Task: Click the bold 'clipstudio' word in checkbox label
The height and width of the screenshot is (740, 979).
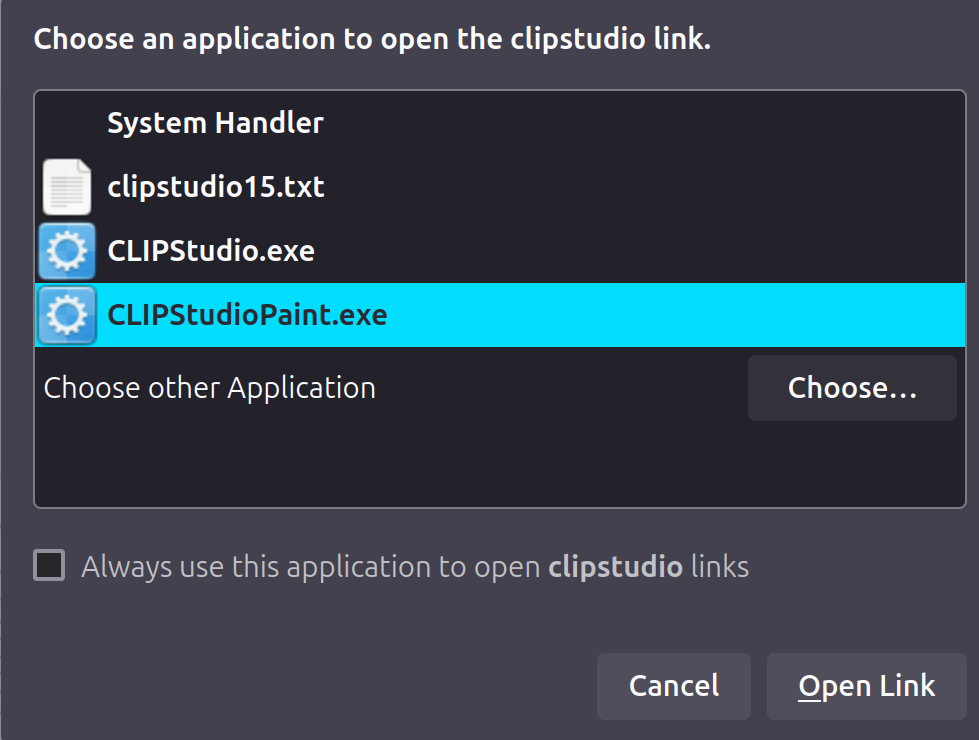Action: (x=615, y=567)
